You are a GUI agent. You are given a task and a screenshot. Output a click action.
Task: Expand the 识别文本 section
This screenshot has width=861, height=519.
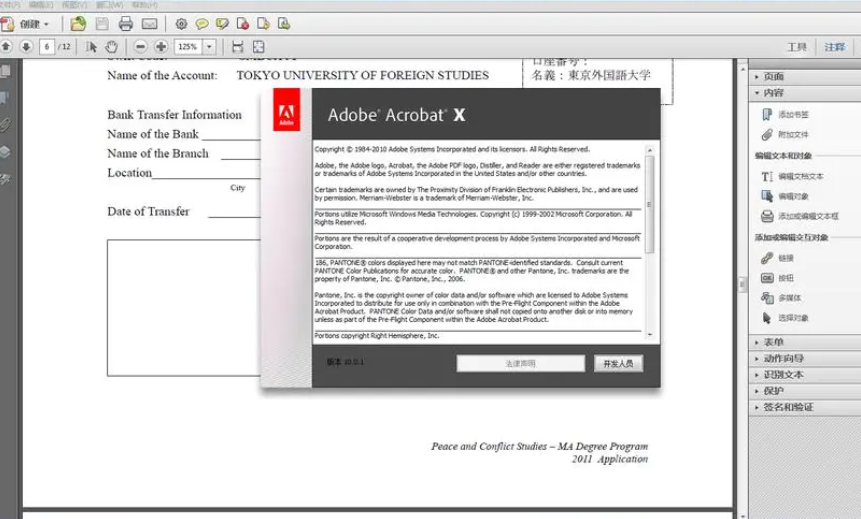tap(804, 375)
